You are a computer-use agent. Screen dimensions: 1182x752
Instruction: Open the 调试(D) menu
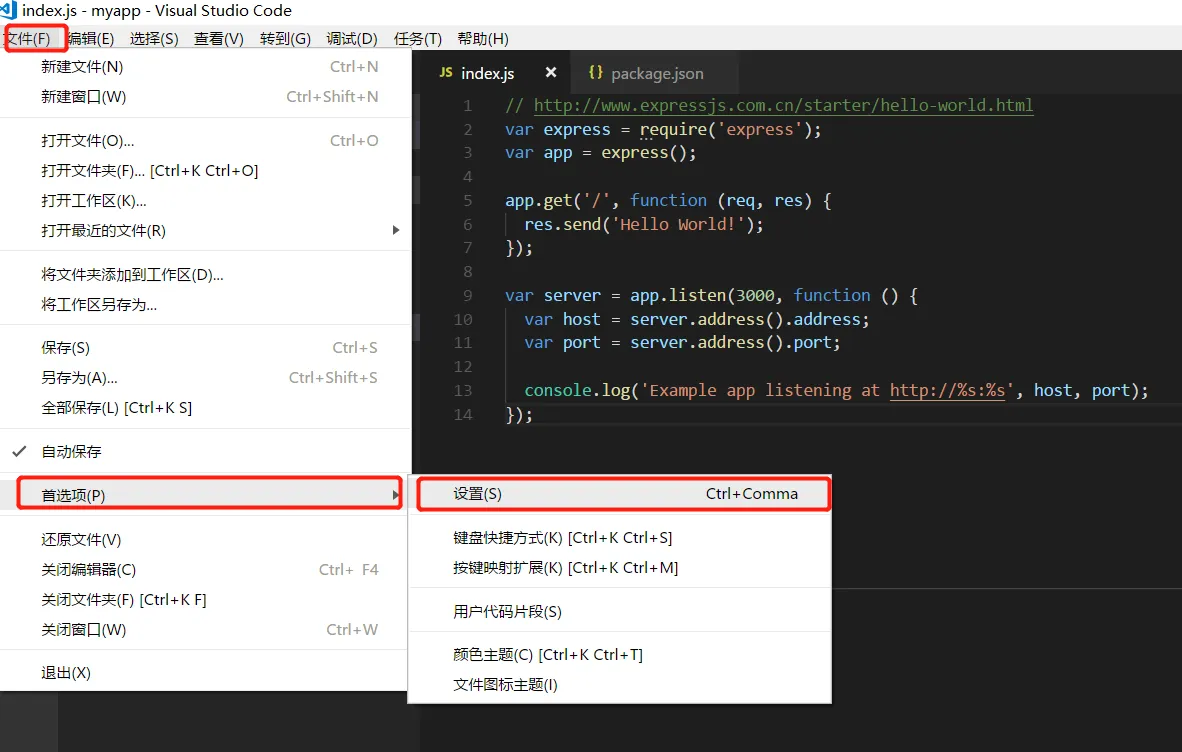[352, 38]
